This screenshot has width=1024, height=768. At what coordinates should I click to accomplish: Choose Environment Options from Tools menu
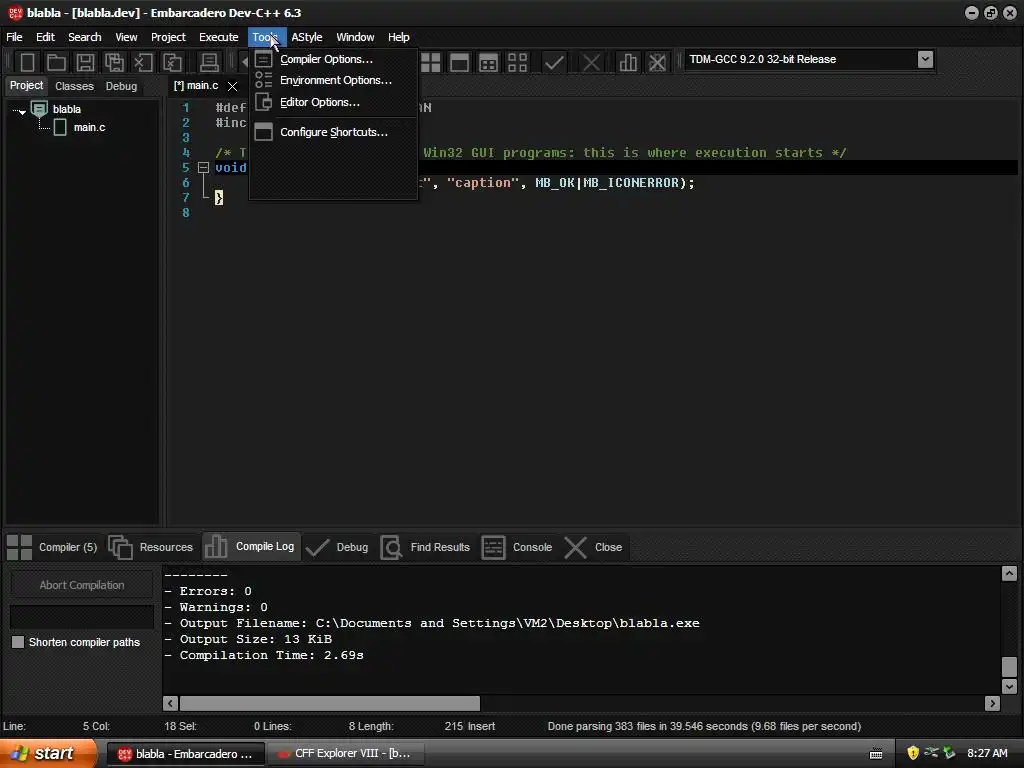333,80
